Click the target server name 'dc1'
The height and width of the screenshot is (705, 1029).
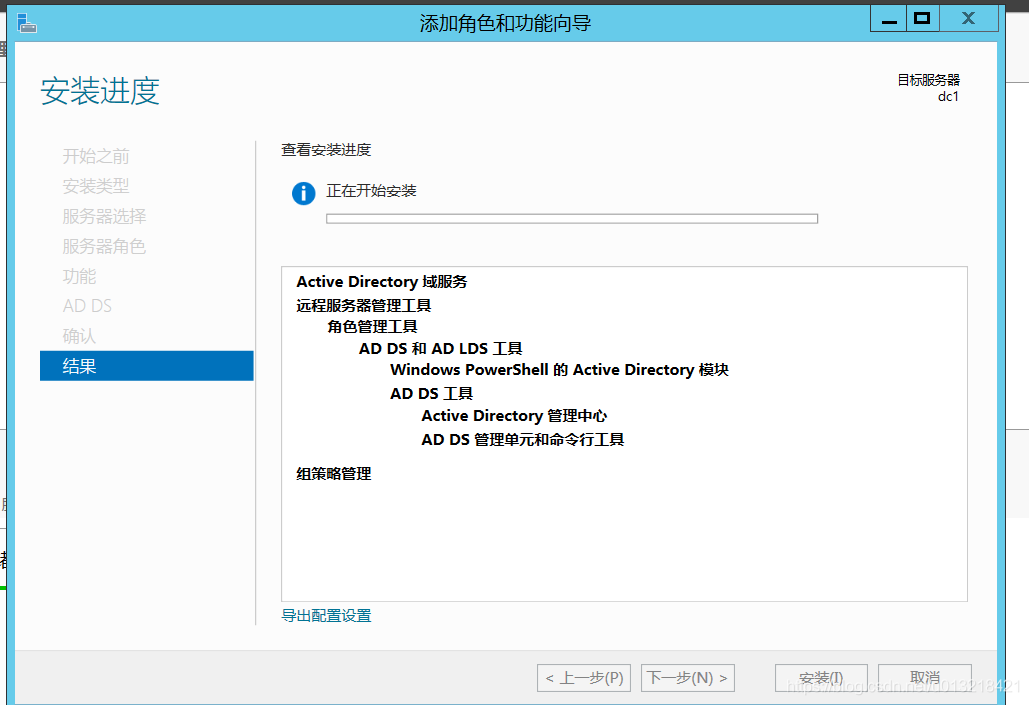948,96
